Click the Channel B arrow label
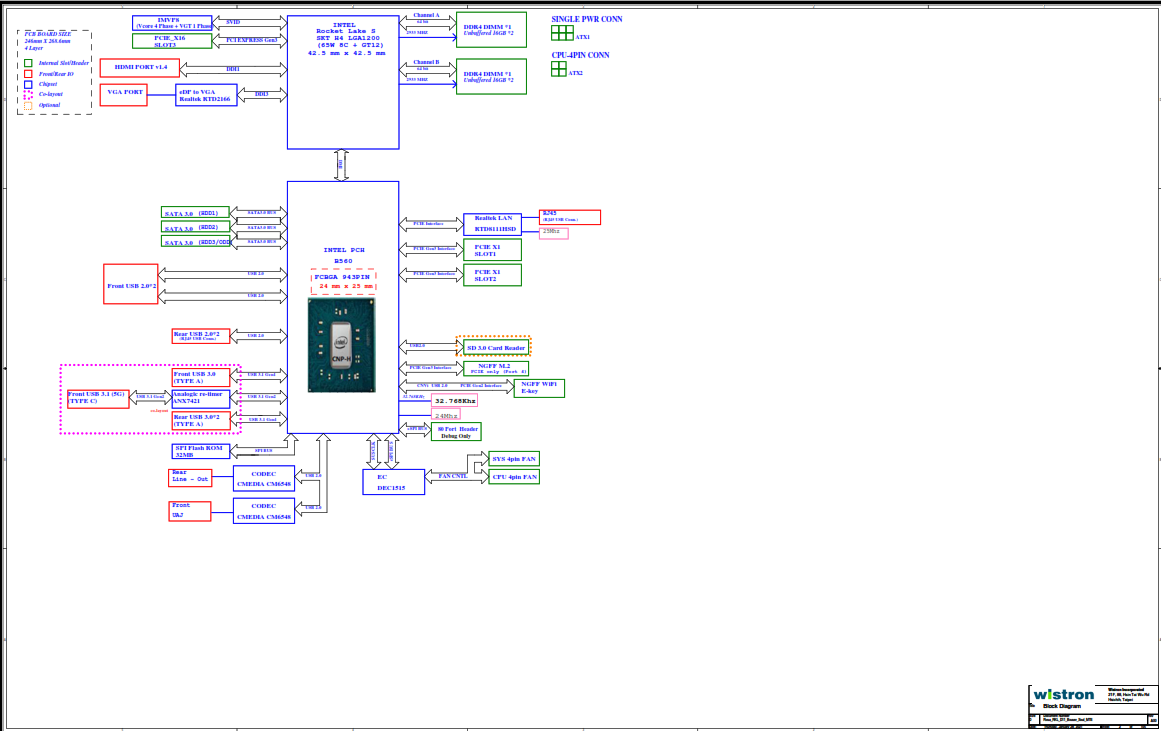The height and width of the screenshot is (731, 1161). pos(426,62)
